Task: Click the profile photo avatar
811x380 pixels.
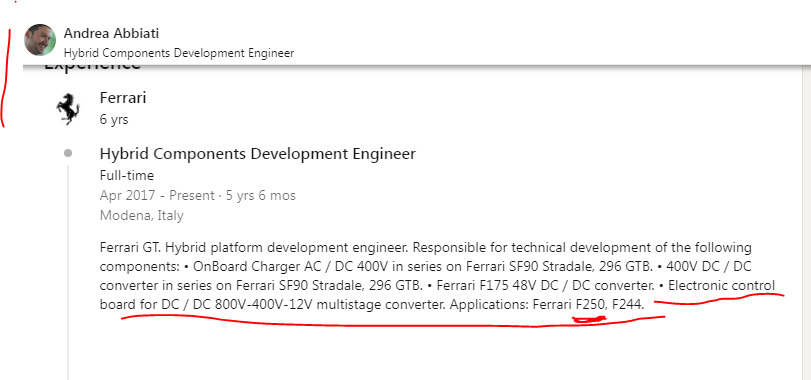Action: [40, 40]
